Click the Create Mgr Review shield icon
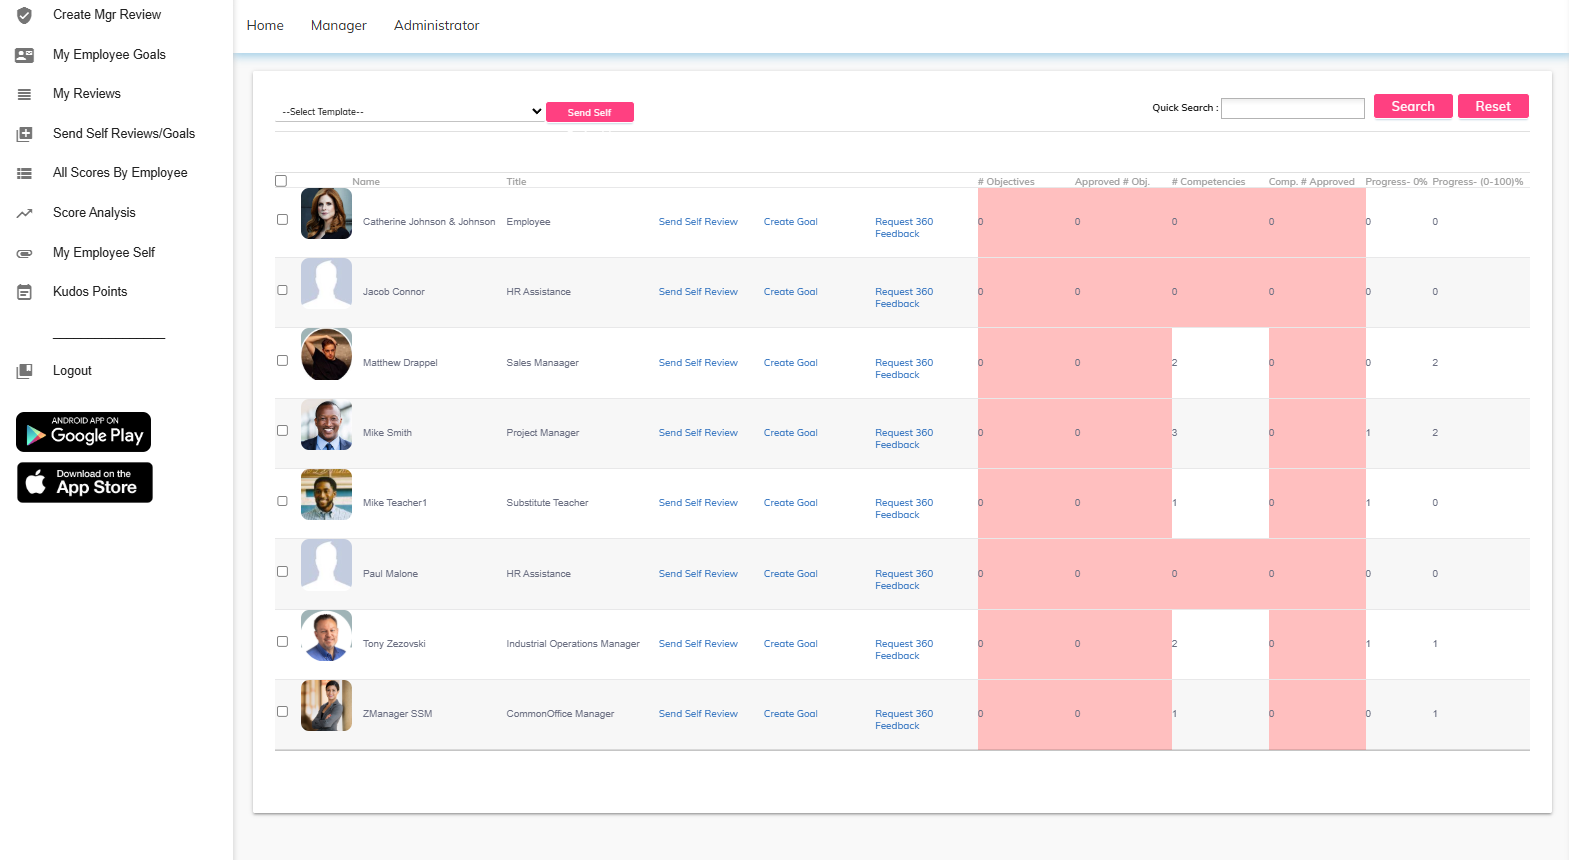This screenshot has height=860, width=1569. 25,15
